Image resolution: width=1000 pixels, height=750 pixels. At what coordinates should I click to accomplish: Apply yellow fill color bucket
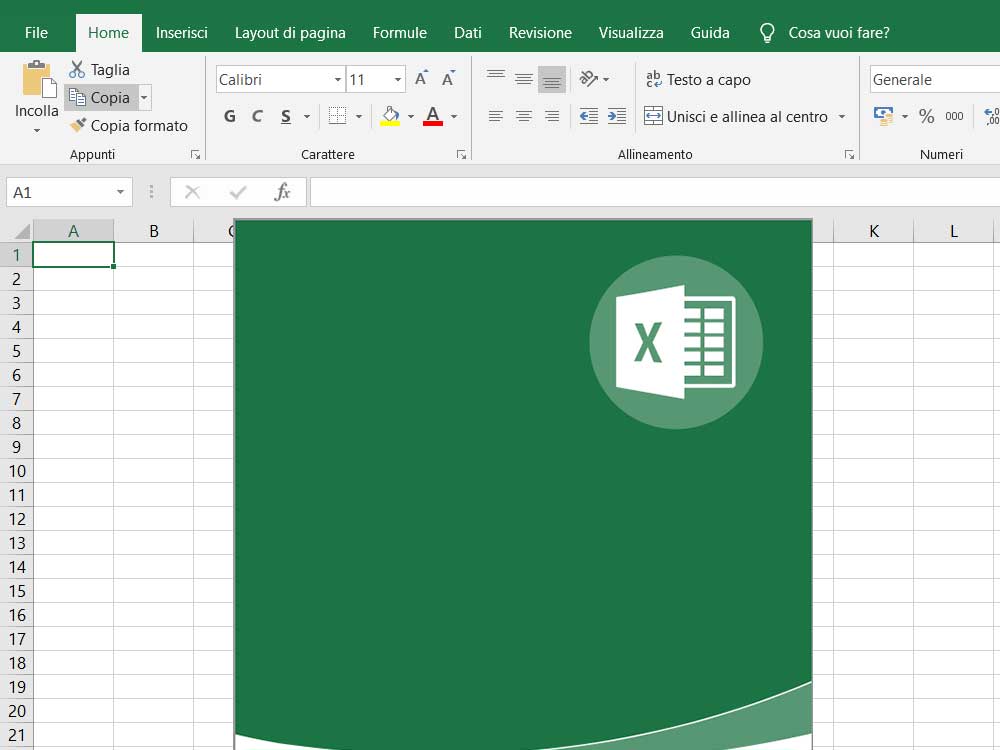tap(390, 116)
